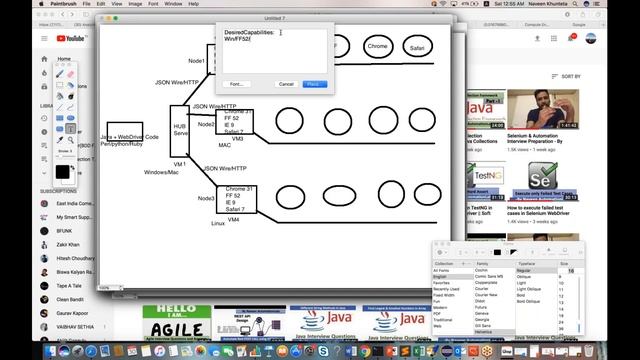
Task: Open the YouTube account avatar
Action: tap(591, 38)
